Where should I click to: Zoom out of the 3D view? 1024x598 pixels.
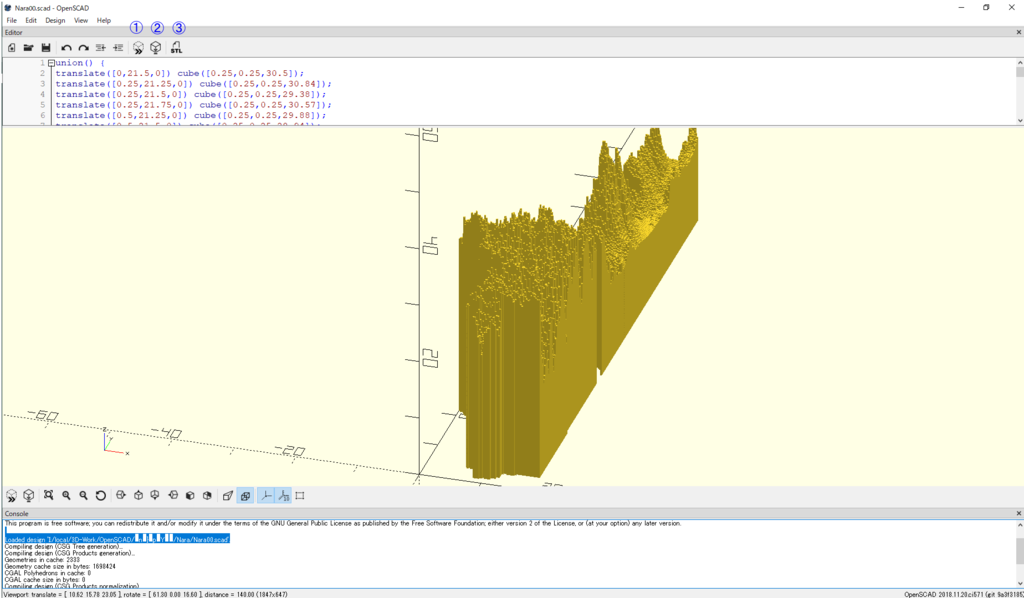point(83,496)
